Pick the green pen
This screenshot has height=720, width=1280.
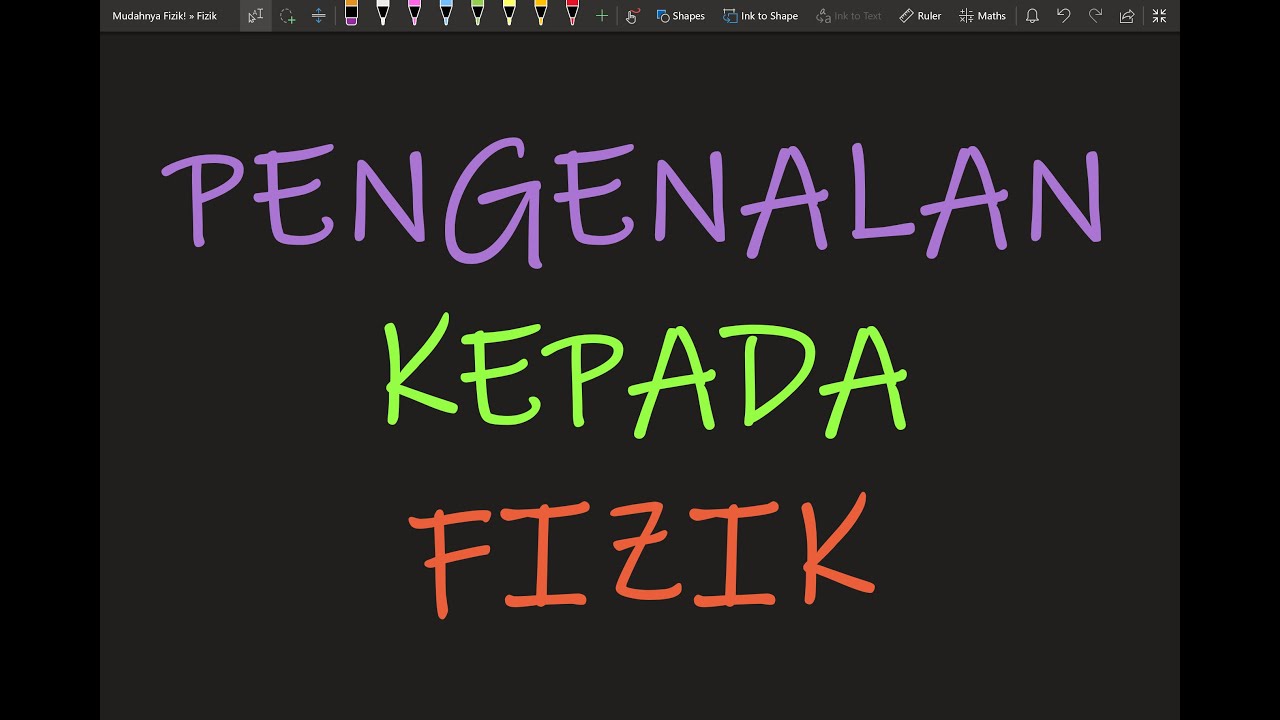[x=477, y=14]
